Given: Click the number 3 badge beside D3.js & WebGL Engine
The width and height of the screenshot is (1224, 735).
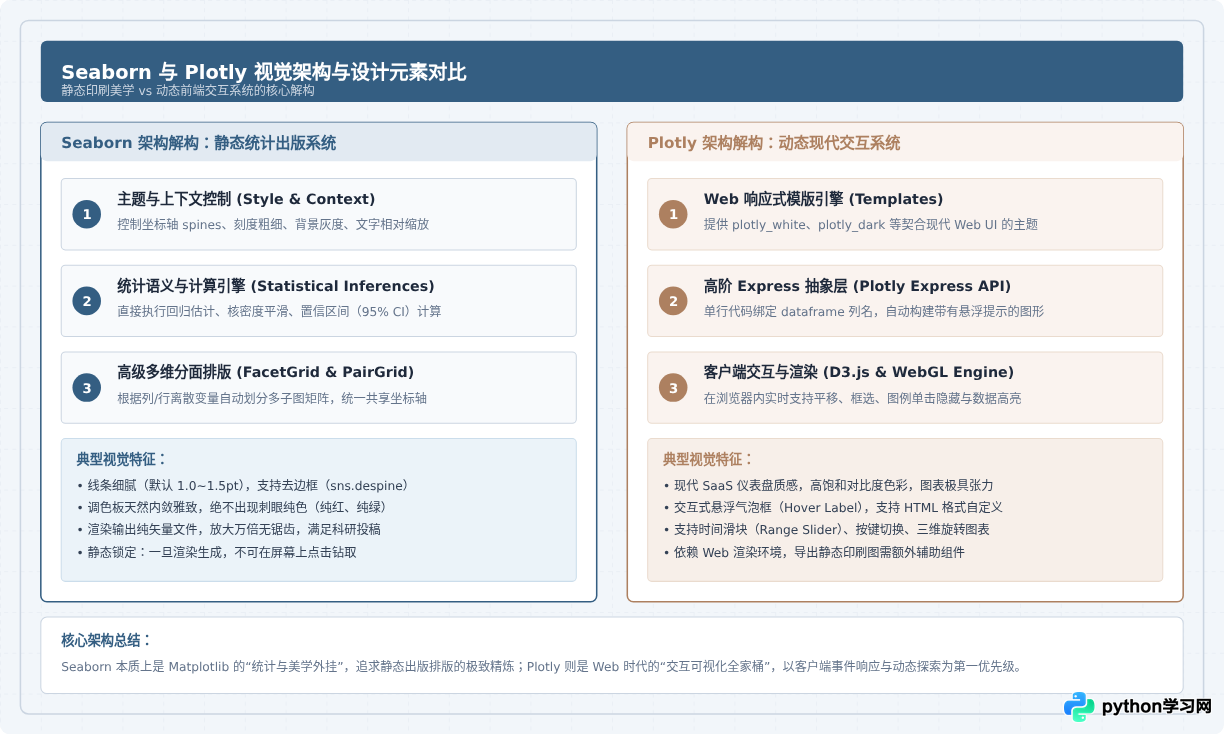Looking at the screenshot, I should 673,388.
